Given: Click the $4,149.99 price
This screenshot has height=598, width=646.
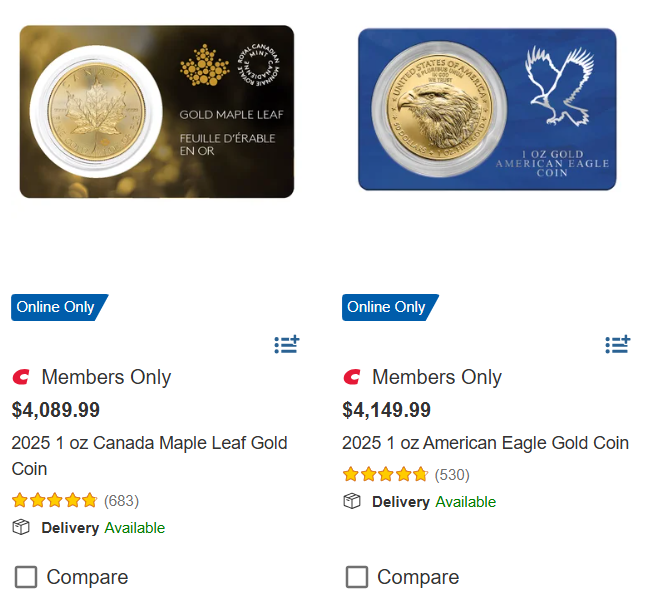Looking at the screenshot, I should coord(387,410).
